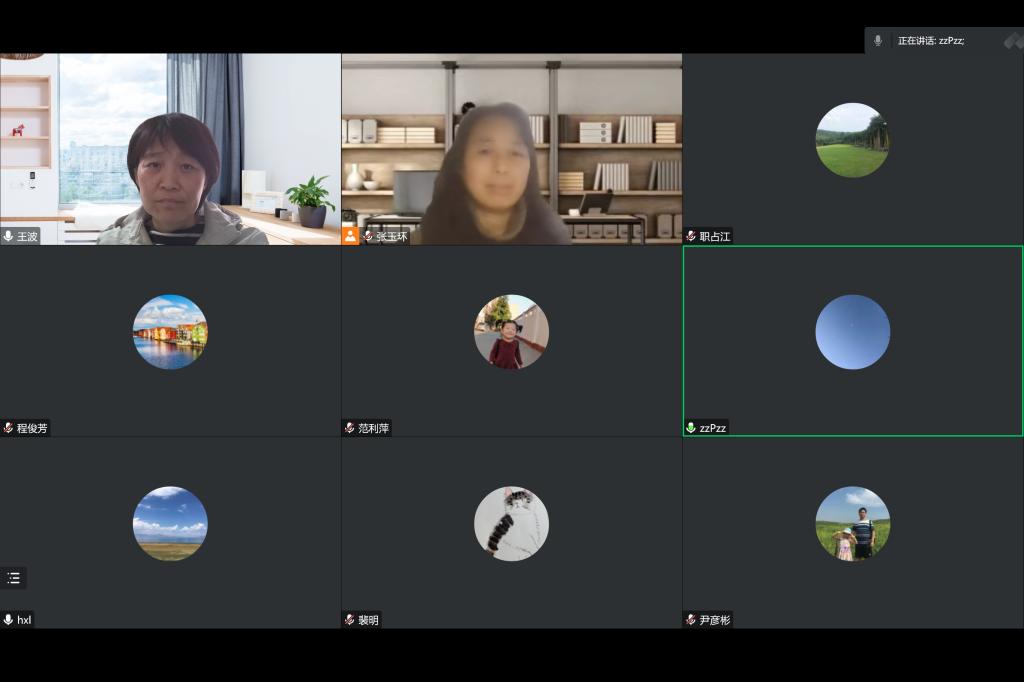Viewport: 1024px width, 682px height.
Task: Click 范利萍's child photo avatar
Action: point(511,332)
